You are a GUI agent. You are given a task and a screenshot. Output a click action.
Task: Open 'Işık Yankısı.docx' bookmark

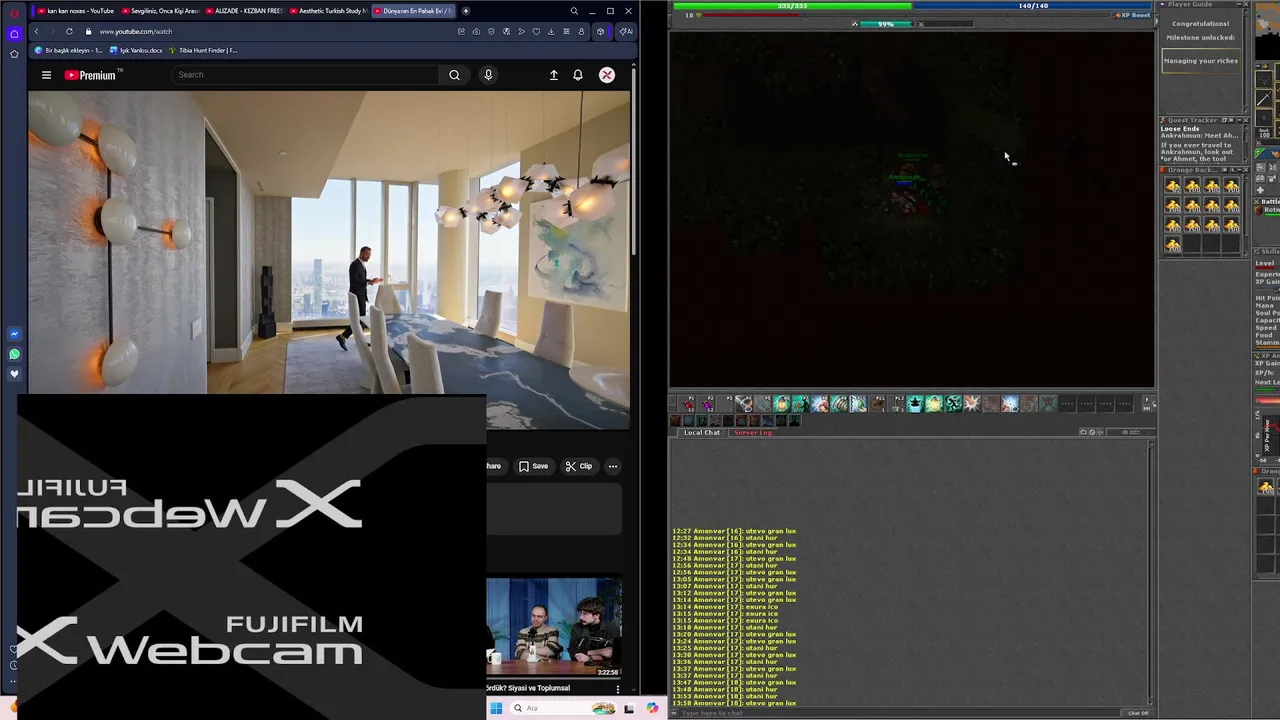pos(136,50)
